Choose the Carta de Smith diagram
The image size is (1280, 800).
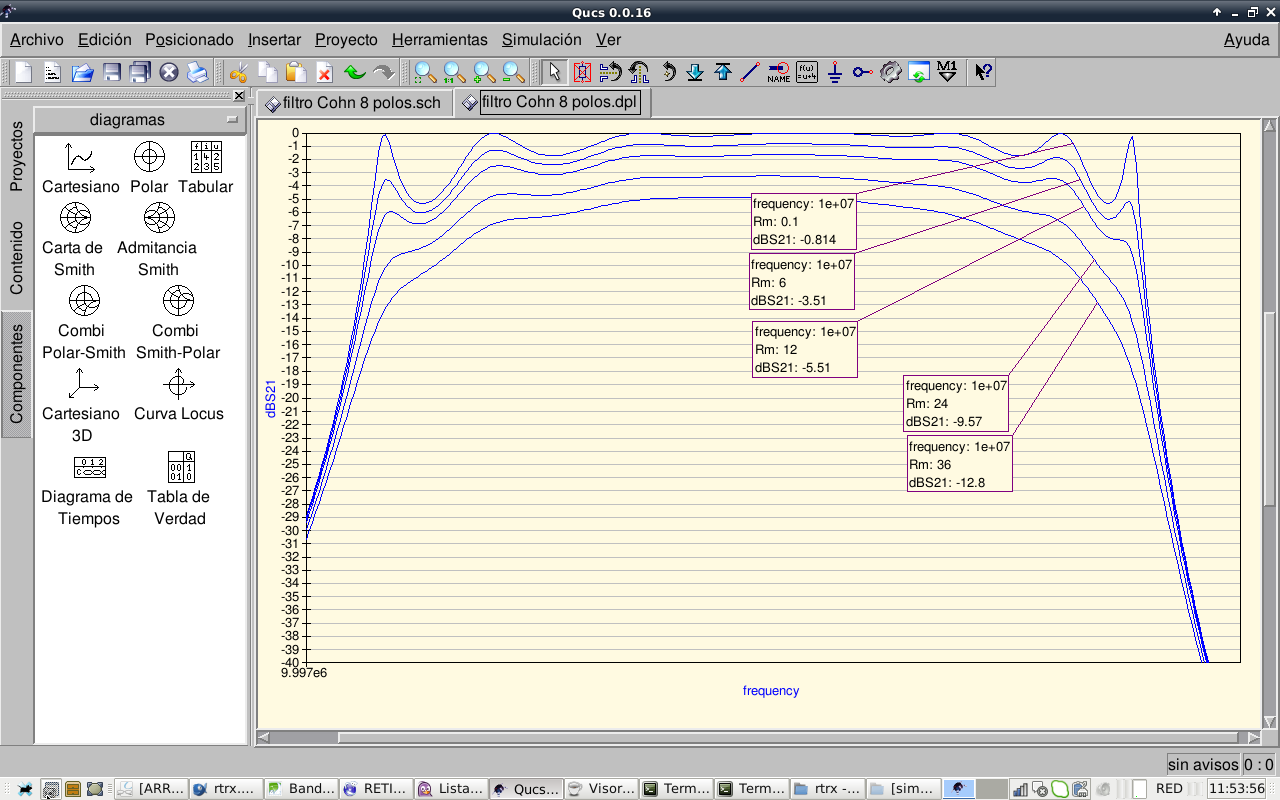point(74,239)
